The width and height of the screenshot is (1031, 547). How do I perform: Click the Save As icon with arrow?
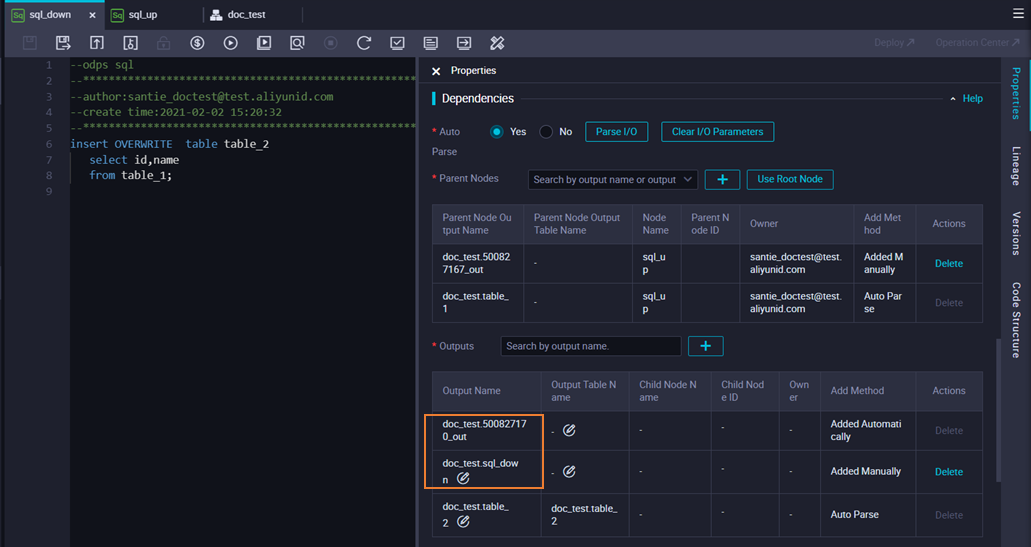(63, 43)
